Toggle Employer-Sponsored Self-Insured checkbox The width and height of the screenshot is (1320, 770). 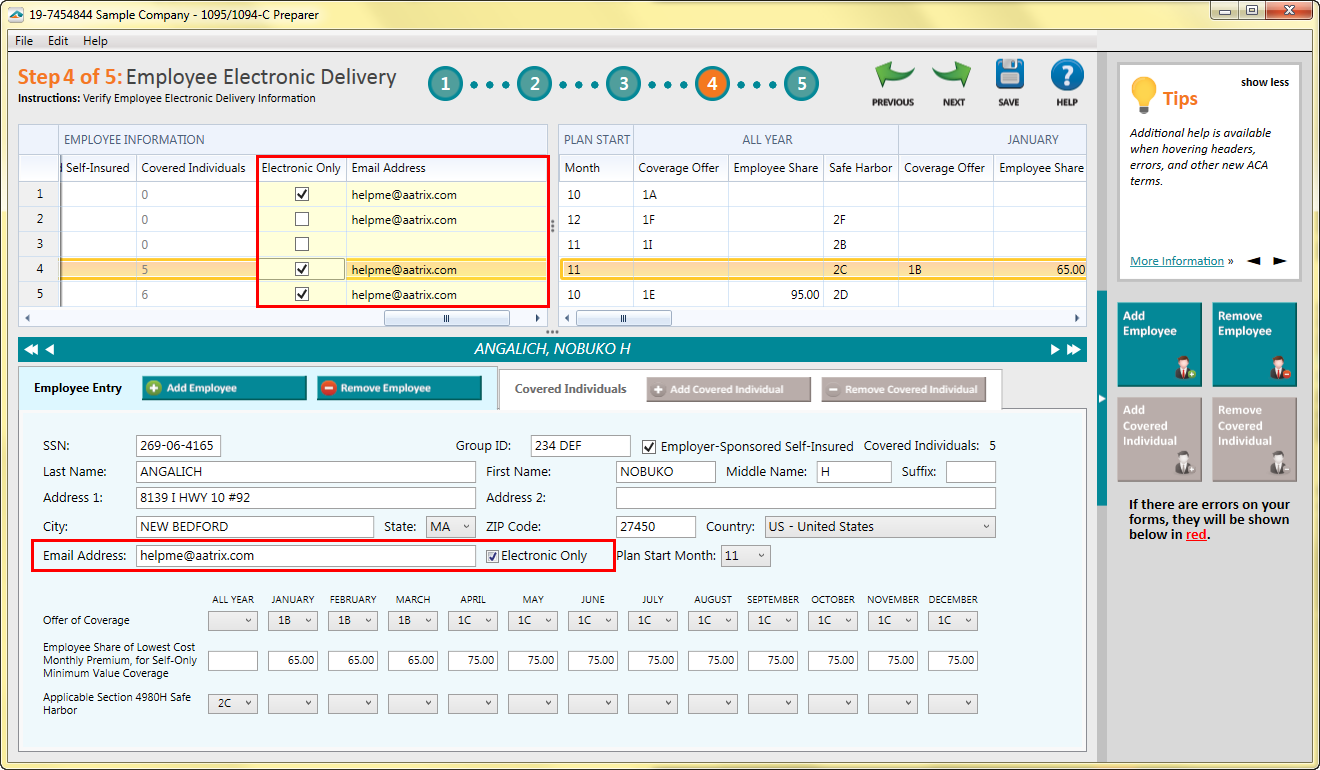(649, 446)
